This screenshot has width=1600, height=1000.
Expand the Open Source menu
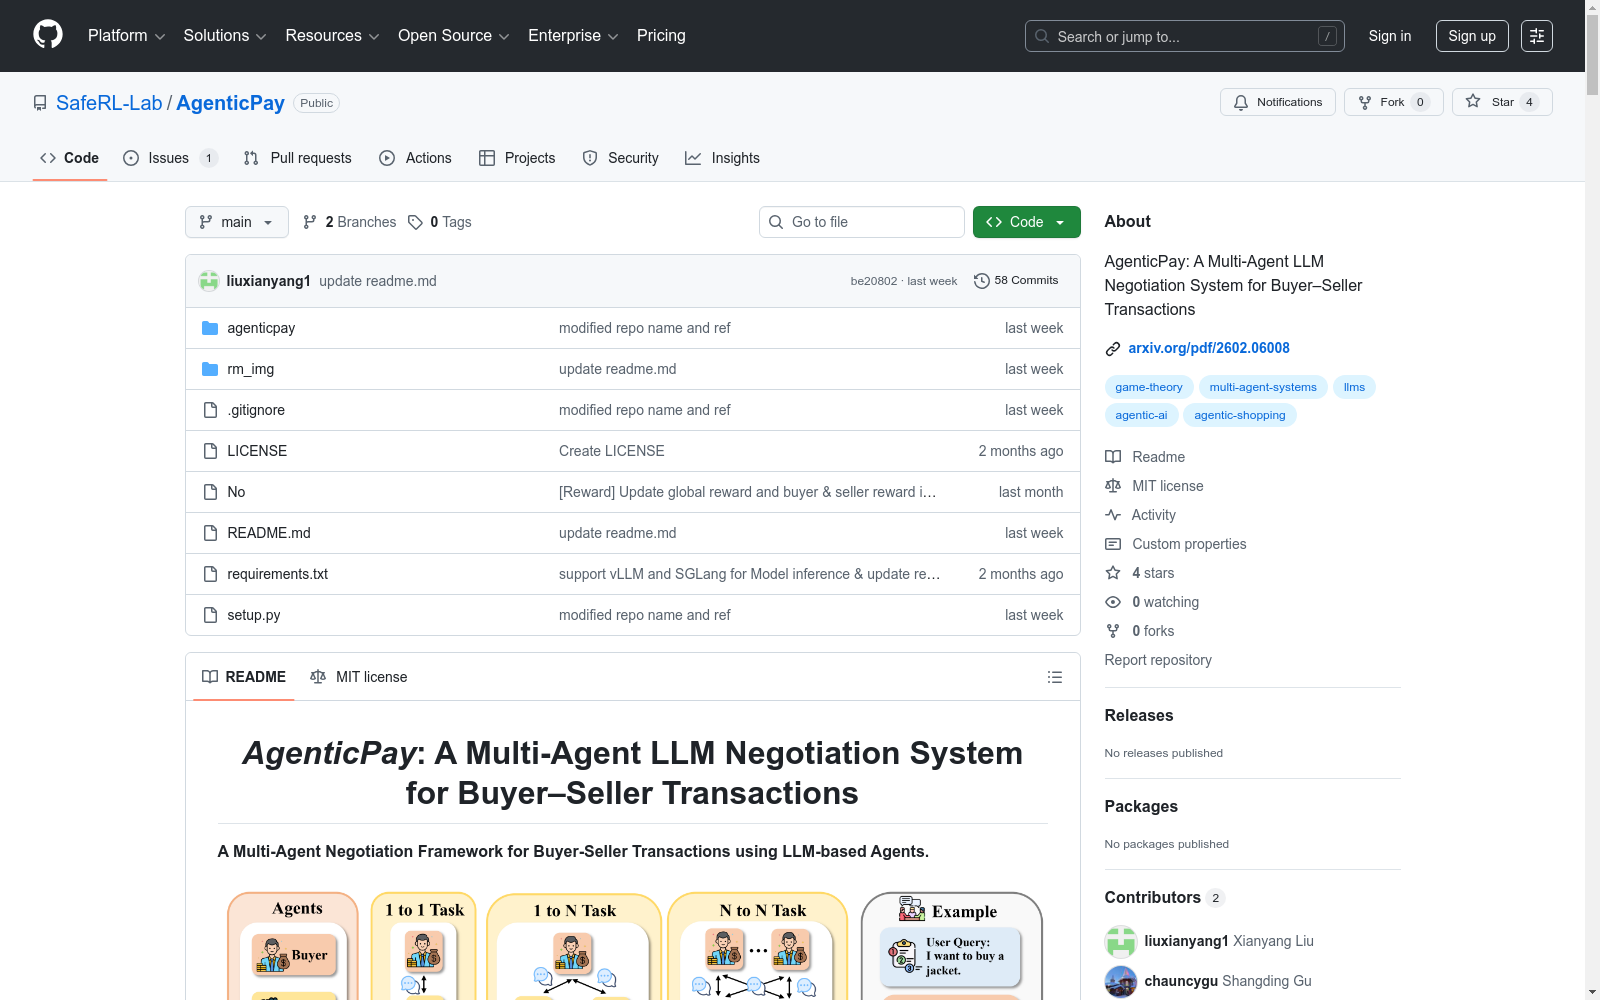(453, 36)
